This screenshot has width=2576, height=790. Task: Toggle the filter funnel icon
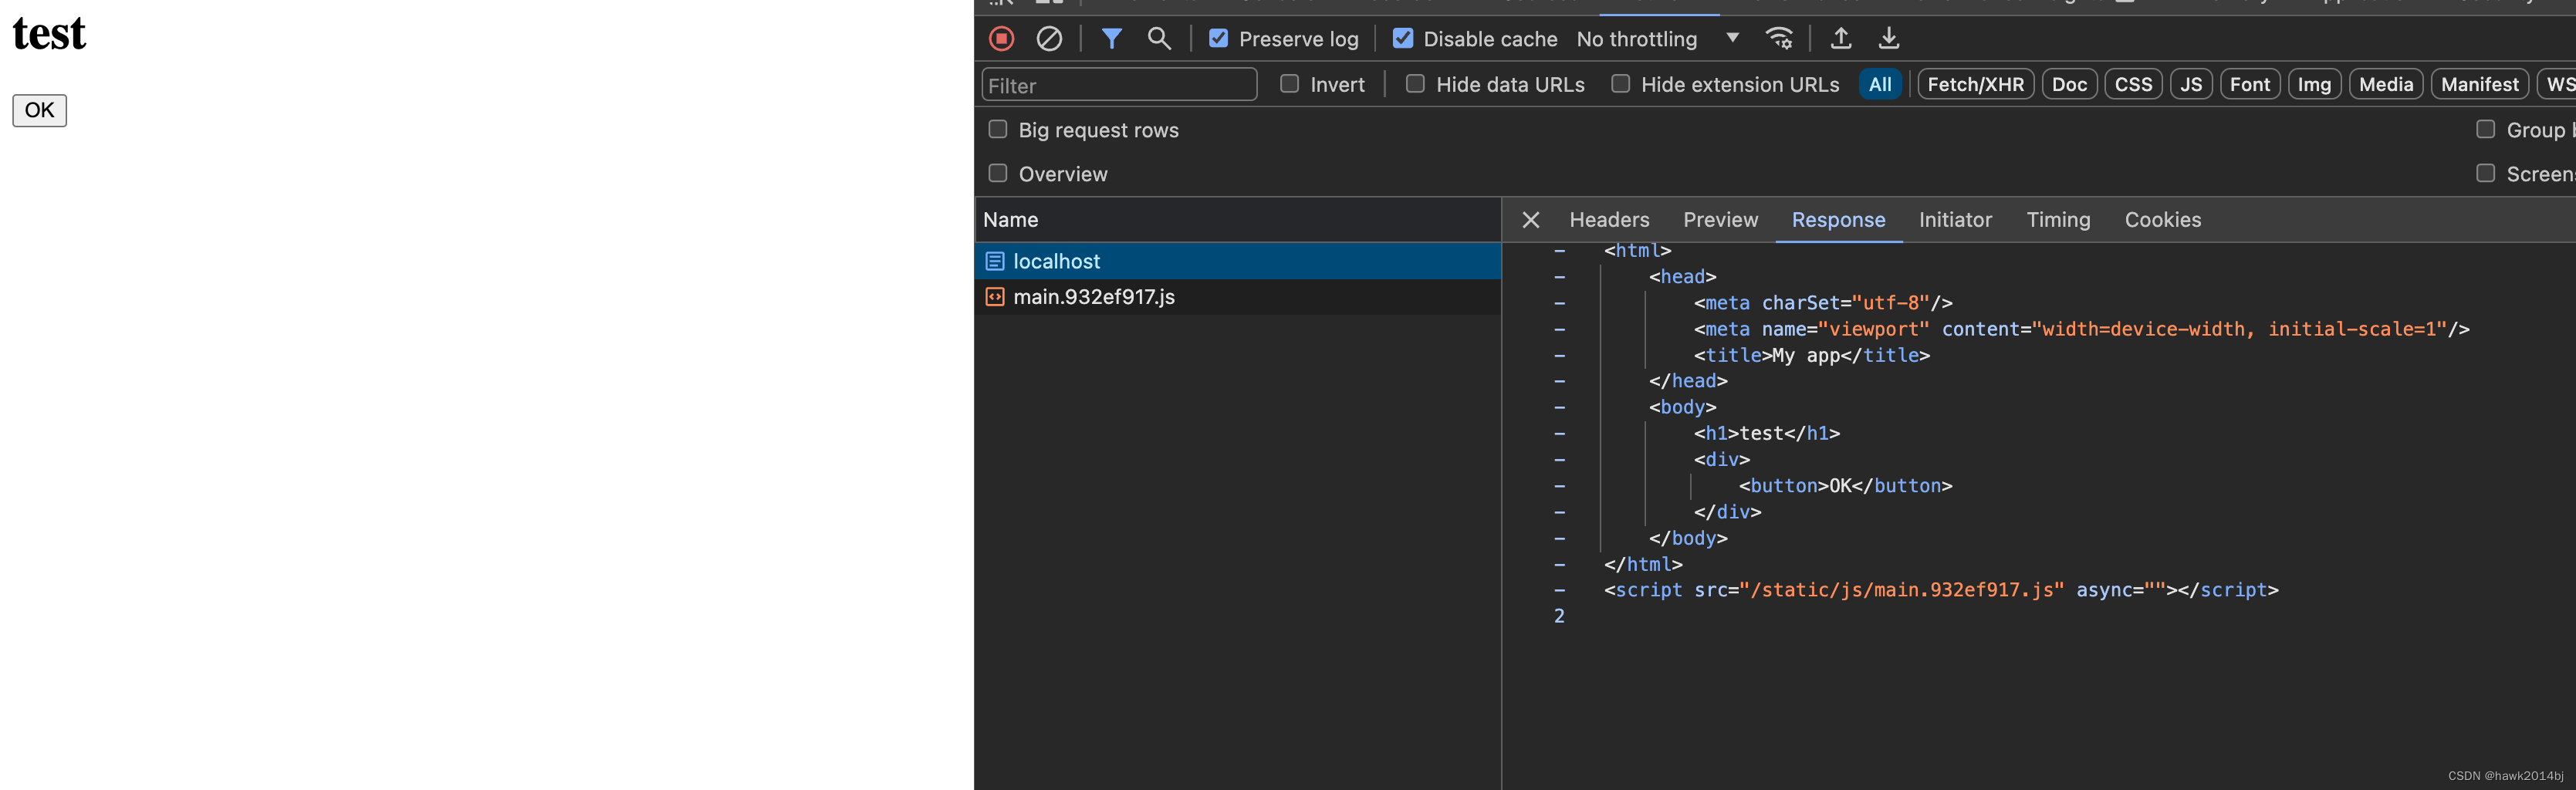[x=1111, y=39]
